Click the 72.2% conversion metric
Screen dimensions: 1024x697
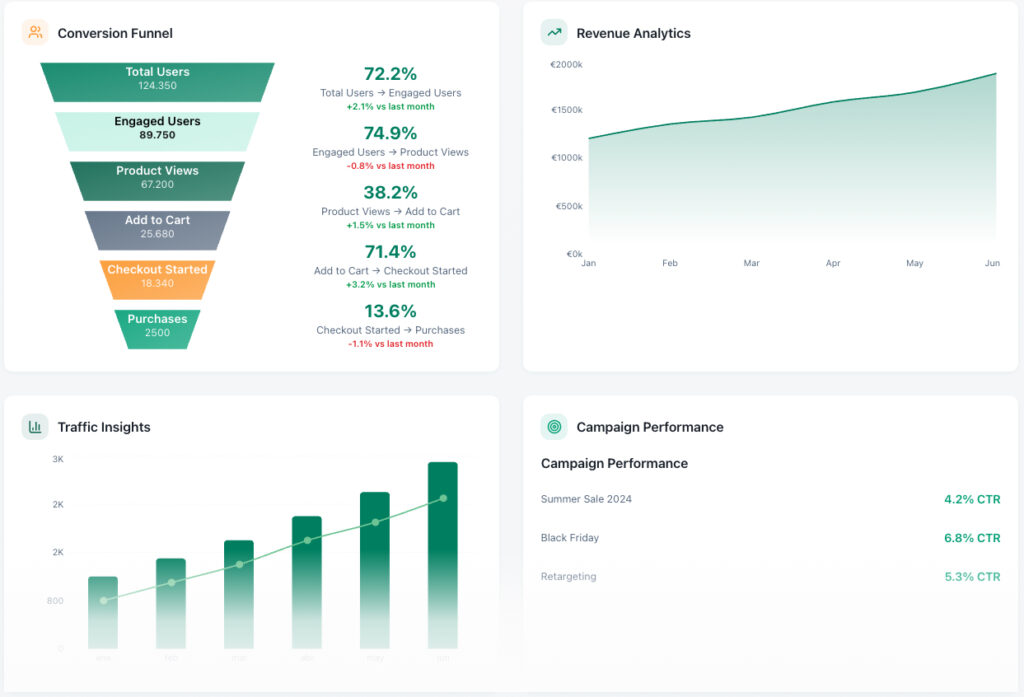point(391,75)
